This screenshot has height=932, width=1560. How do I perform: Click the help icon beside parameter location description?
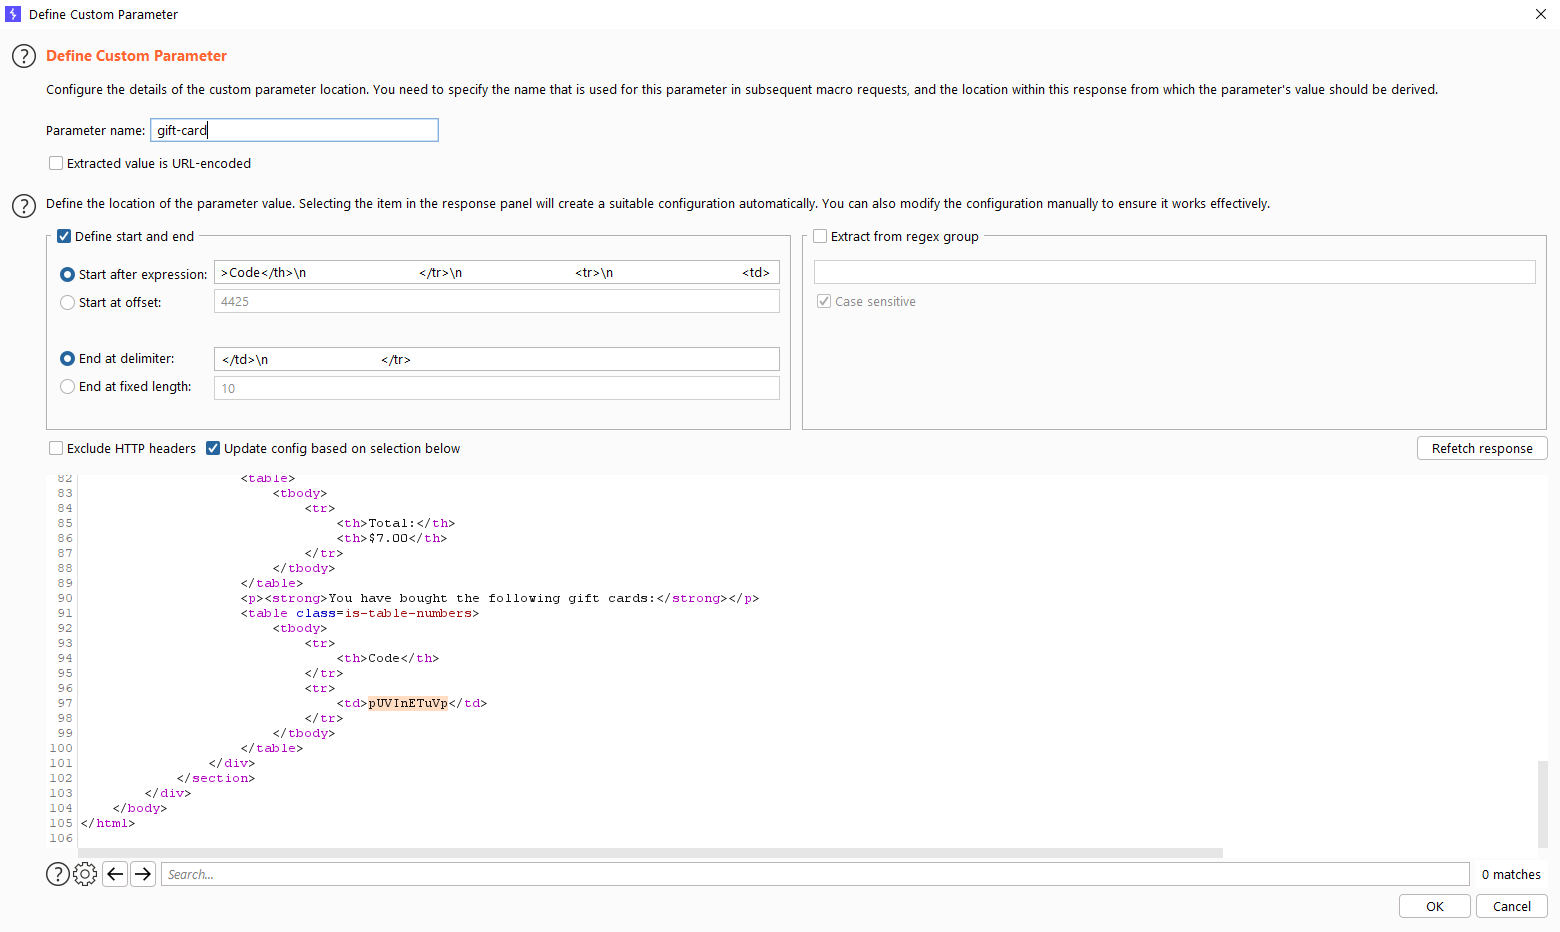click(24, 206)
